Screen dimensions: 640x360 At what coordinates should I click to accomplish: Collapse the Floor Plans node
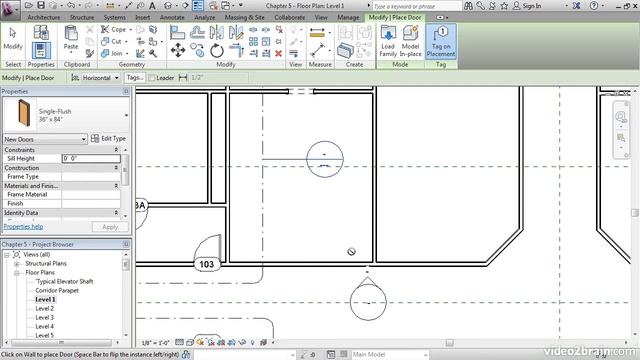[17, 273]
